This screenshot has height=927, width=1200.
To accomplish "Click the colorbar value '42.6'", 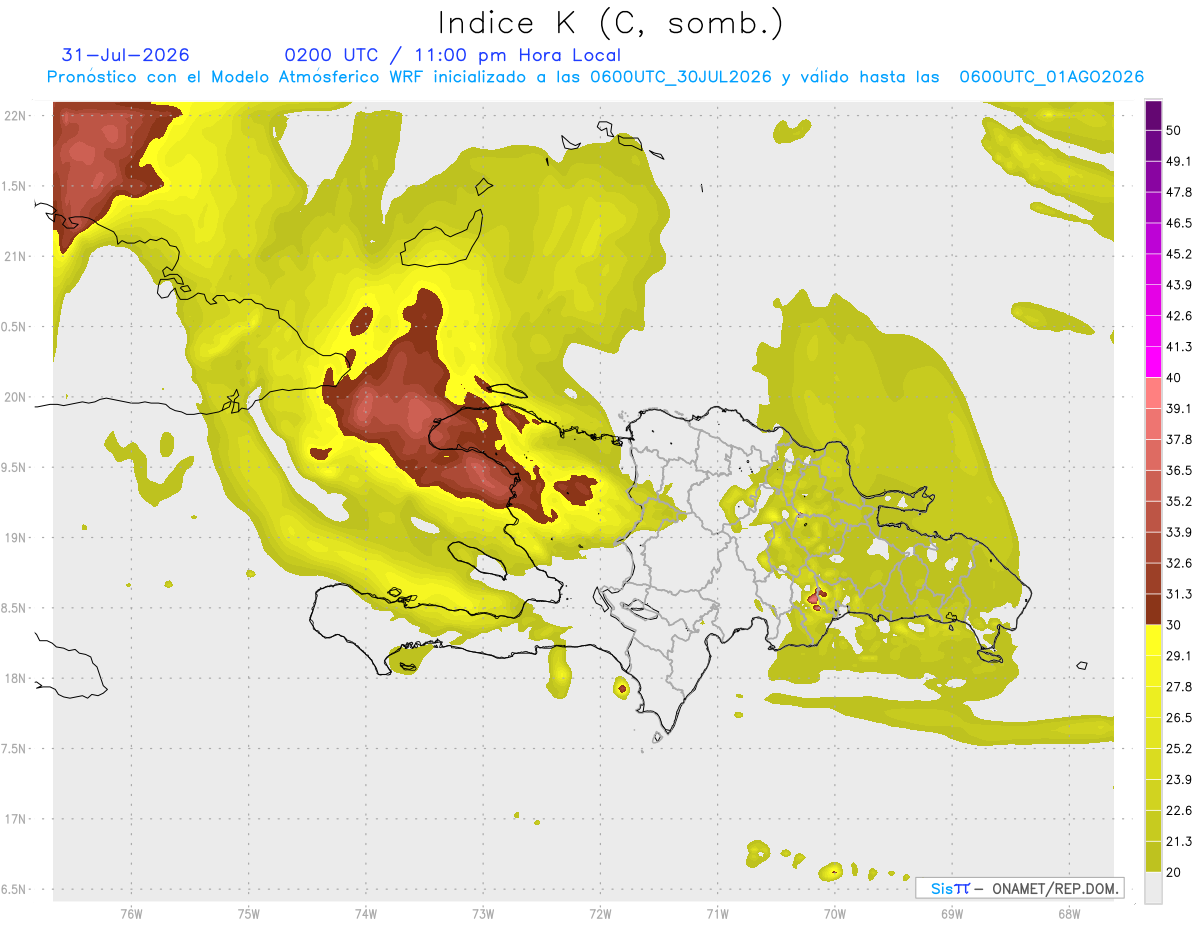I will 1179,316.
